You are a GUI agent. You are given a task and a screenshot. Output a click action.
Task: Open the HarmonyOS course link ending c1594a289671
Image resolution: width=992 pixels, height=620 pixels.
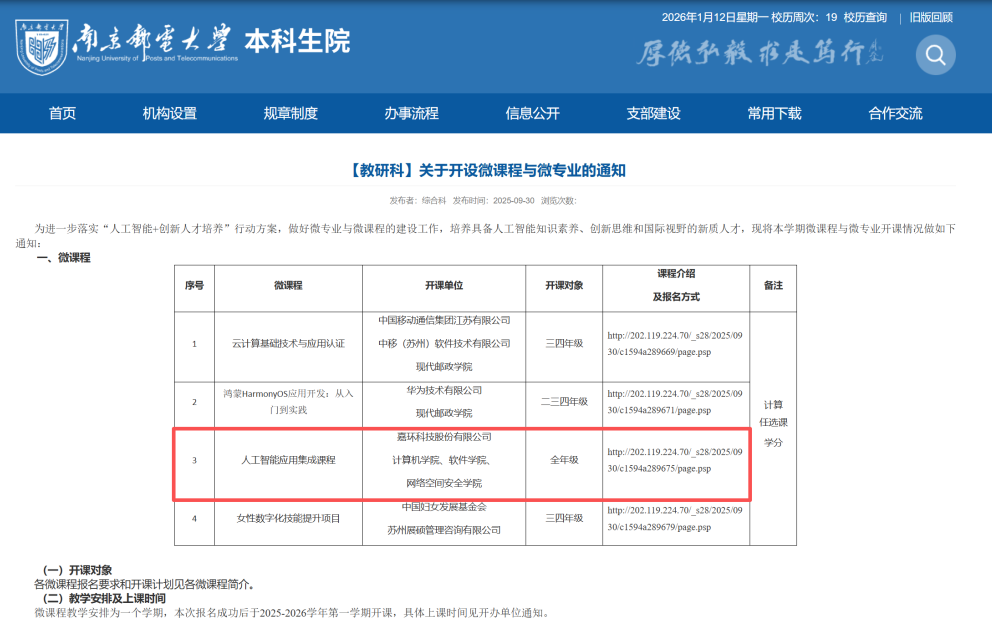pyautogui.click(x=675, y=402)
